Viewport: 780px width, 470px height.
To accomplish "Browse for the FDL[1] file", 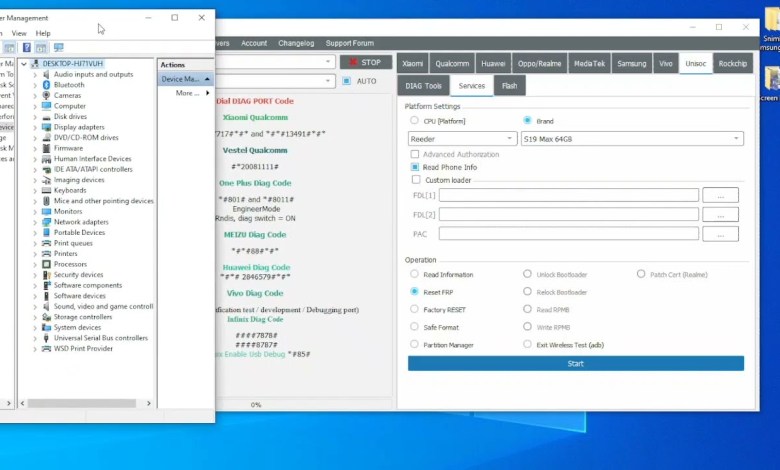I will [720, 195].
